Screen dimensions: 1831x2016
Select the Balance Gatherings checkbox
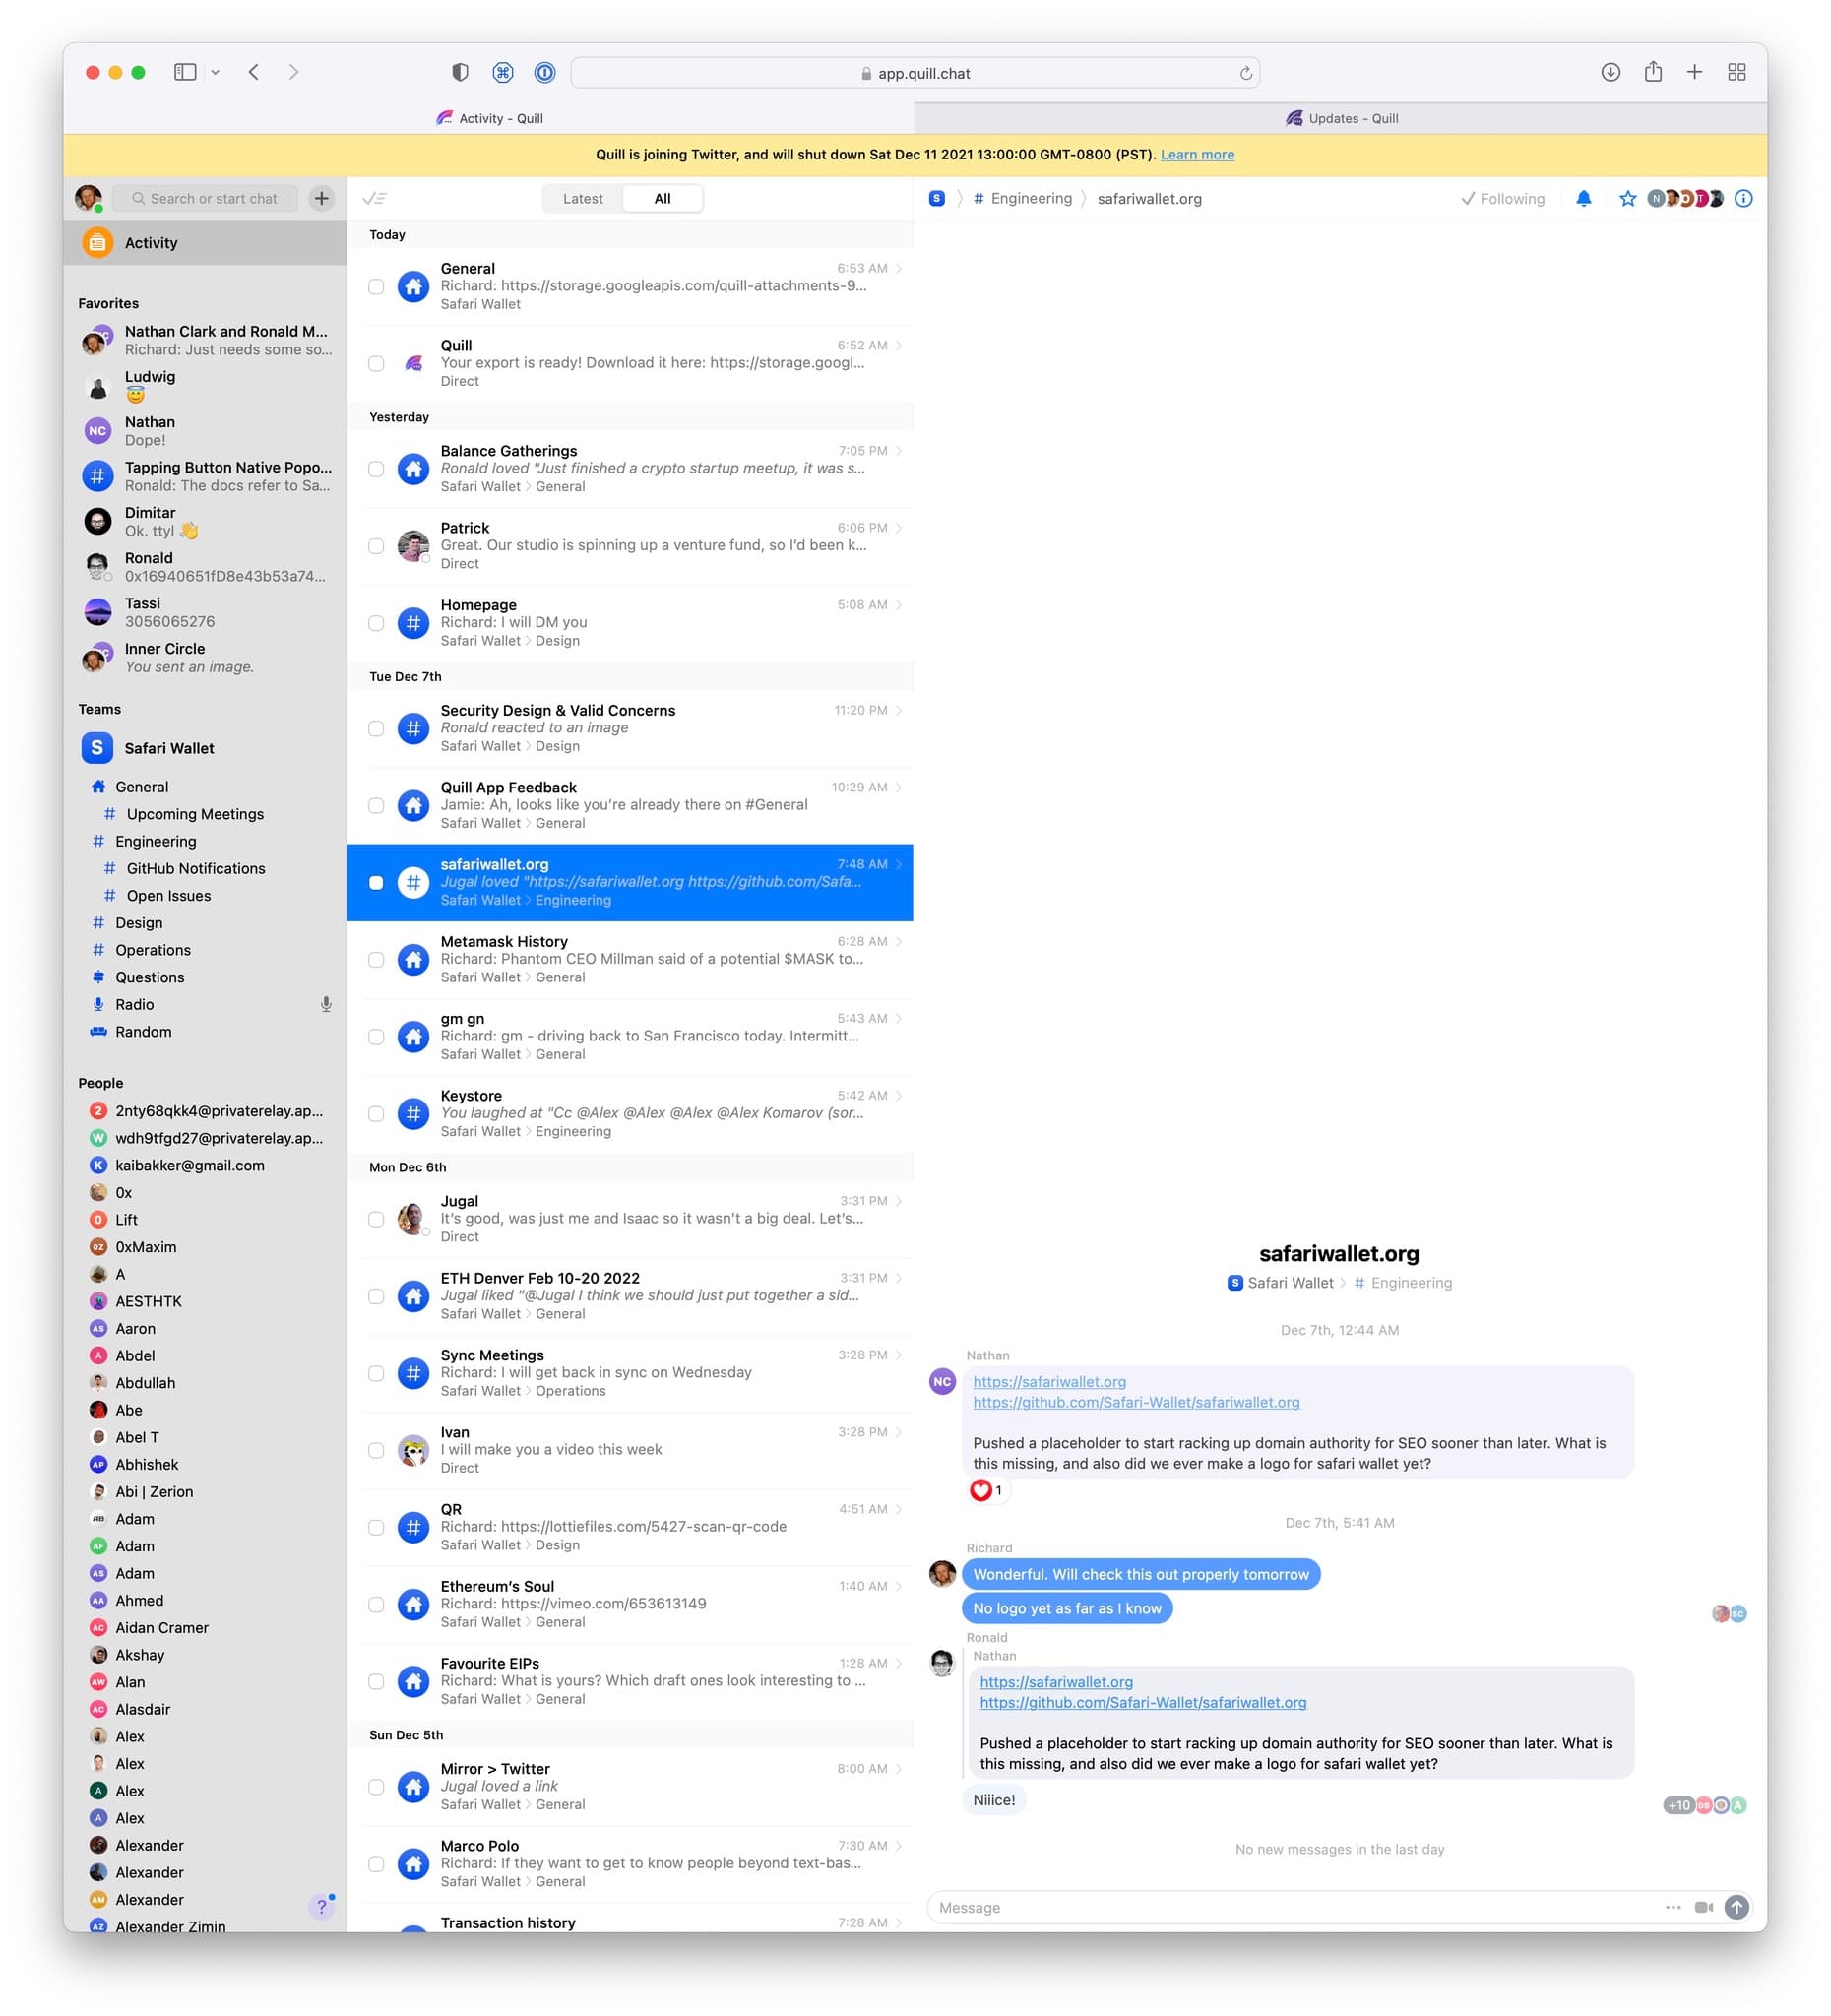[376, 469]
